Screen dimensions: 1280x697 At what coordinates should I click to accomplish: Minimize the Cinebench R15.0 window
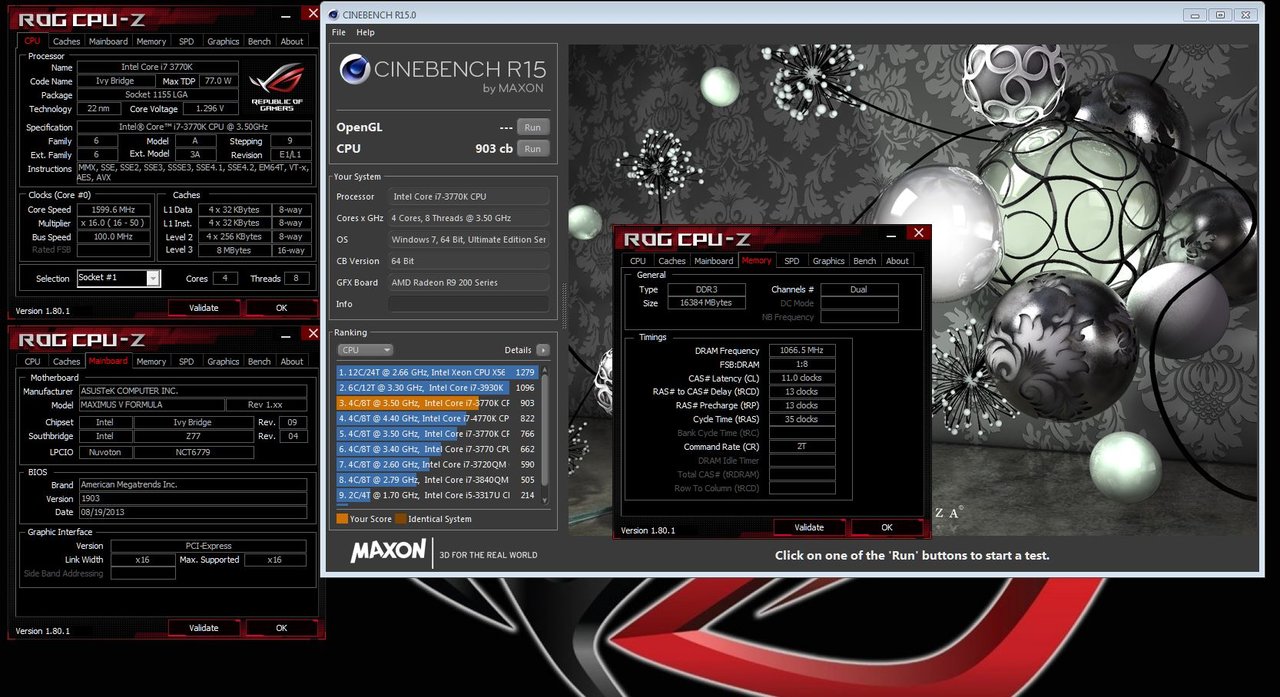pyautogui.click(x=1194, y=14)
